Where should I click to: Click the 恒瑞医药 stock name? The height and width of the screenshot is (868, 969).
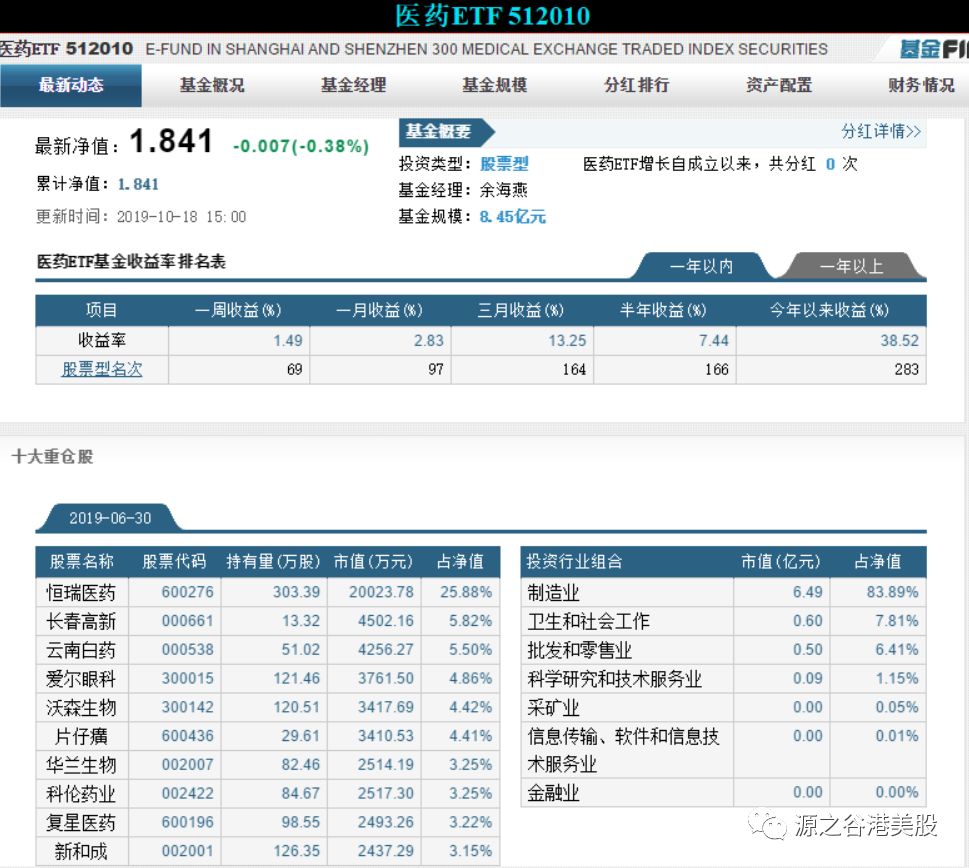click(x=81, y=592)
